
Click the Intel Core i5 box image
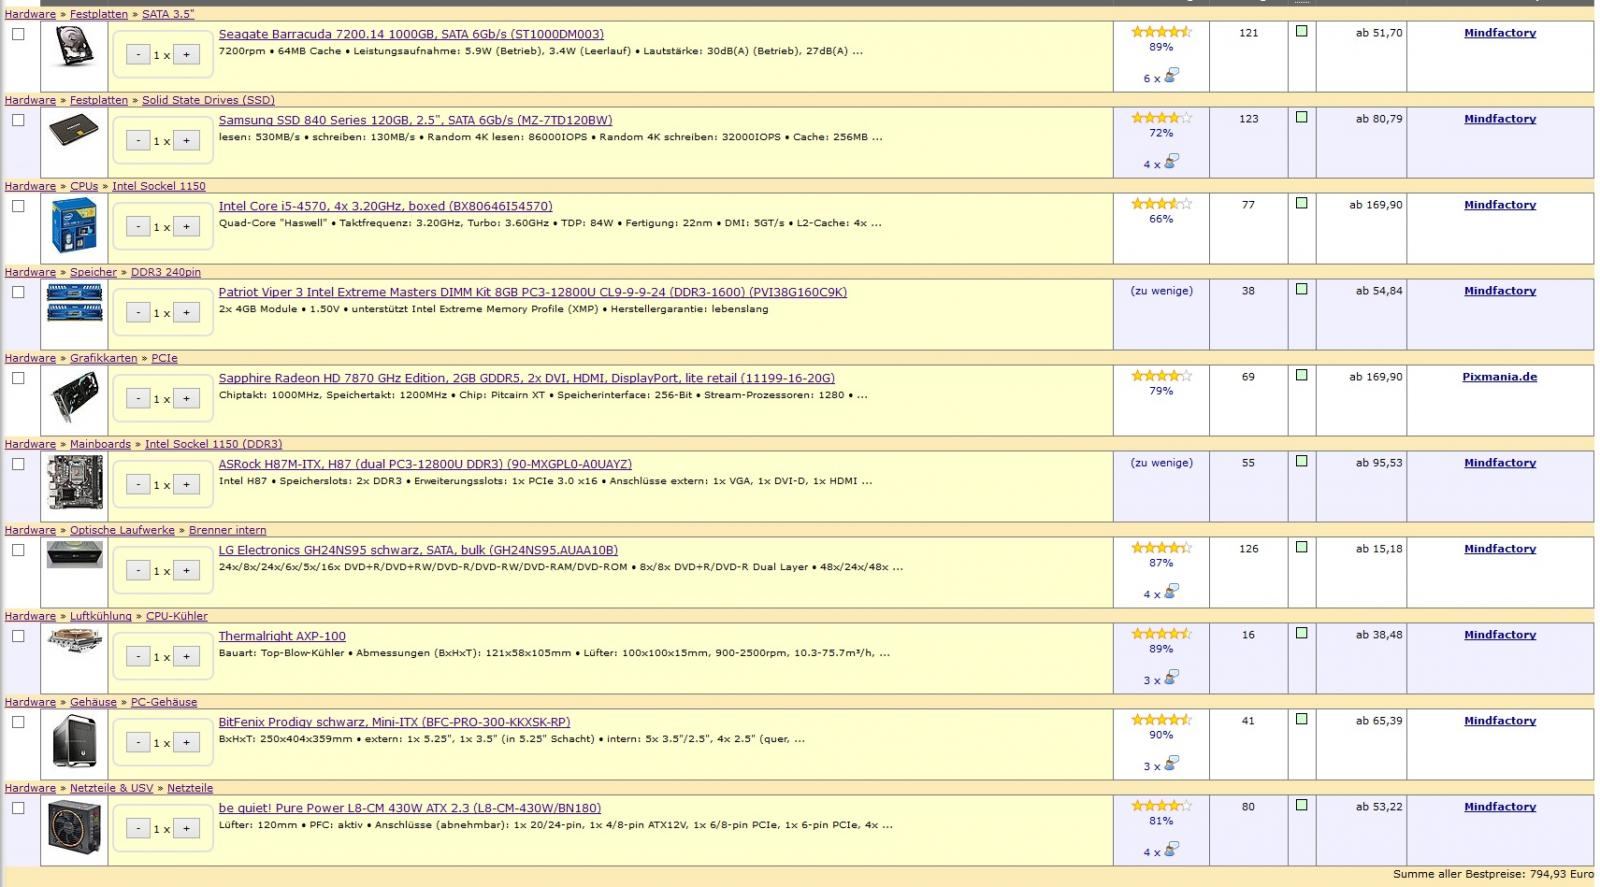point(74,225)
